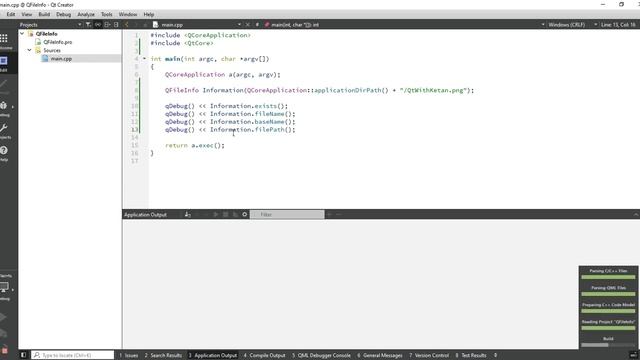640x360 pixels.
Task: Collapse the Sources folder node
Action: (x=29, y=50)
